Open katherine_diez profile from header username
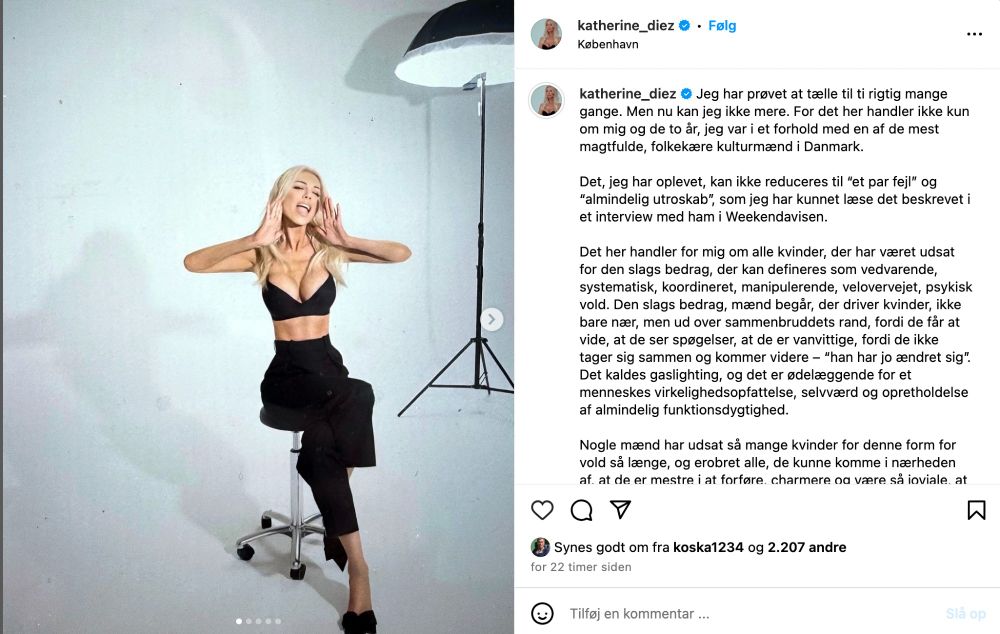Image resolution: width=1000 pixels, height=634 pixels. click(x=626, y=26)
